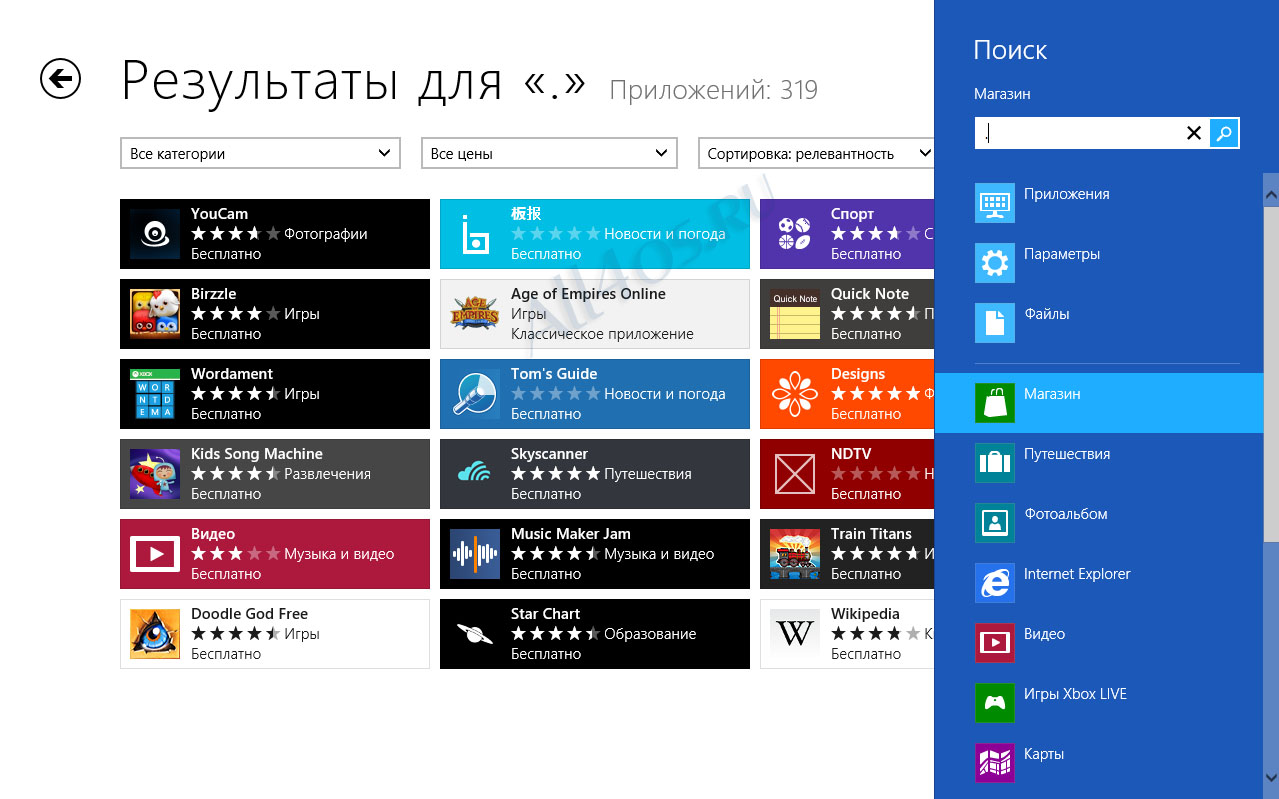Viewport: 1279px width, 799px height.
Task: Click the Music Maker Jam title
Action: point(571,534)
